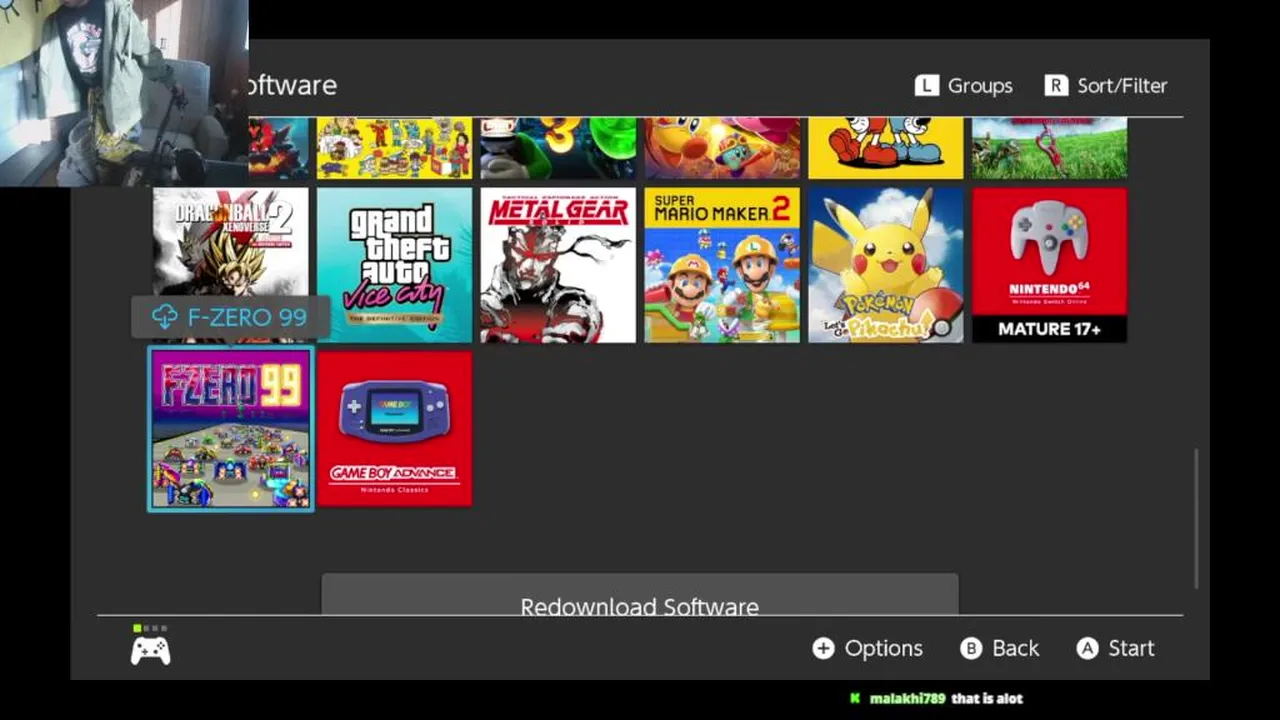This screenshot has height=720, width=1280.
Task: Click the "that is alot" chat message
Action: click(x=987, y=699)
